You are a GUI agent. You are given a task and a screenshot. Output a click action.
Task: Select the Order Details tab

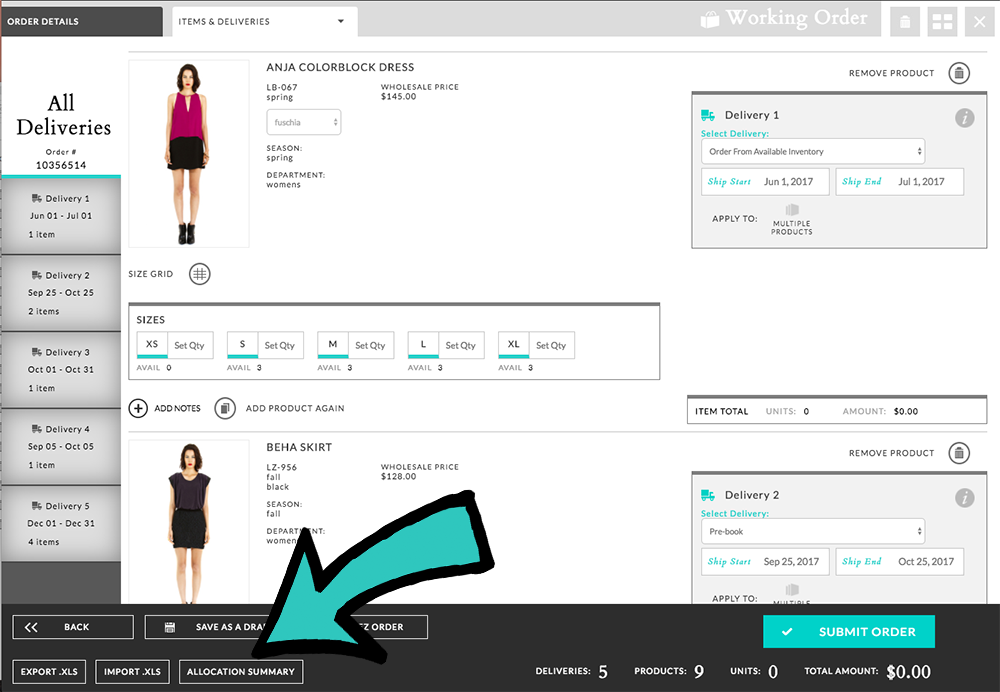pos(82,22)
